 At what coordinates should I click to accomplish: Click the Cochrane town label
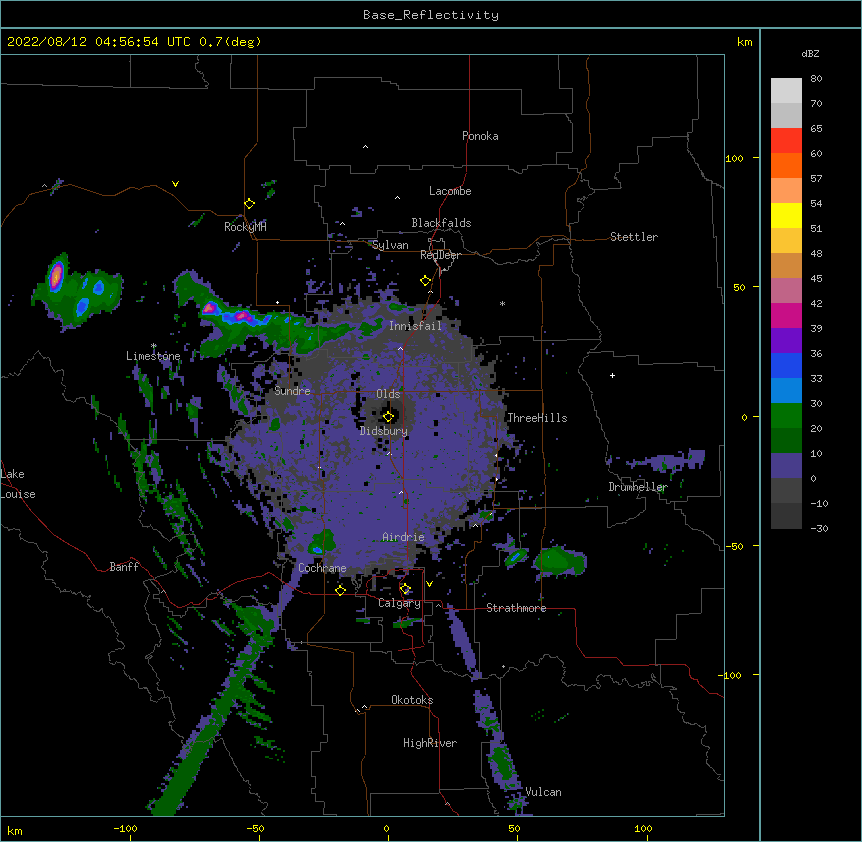pos(322,568)
